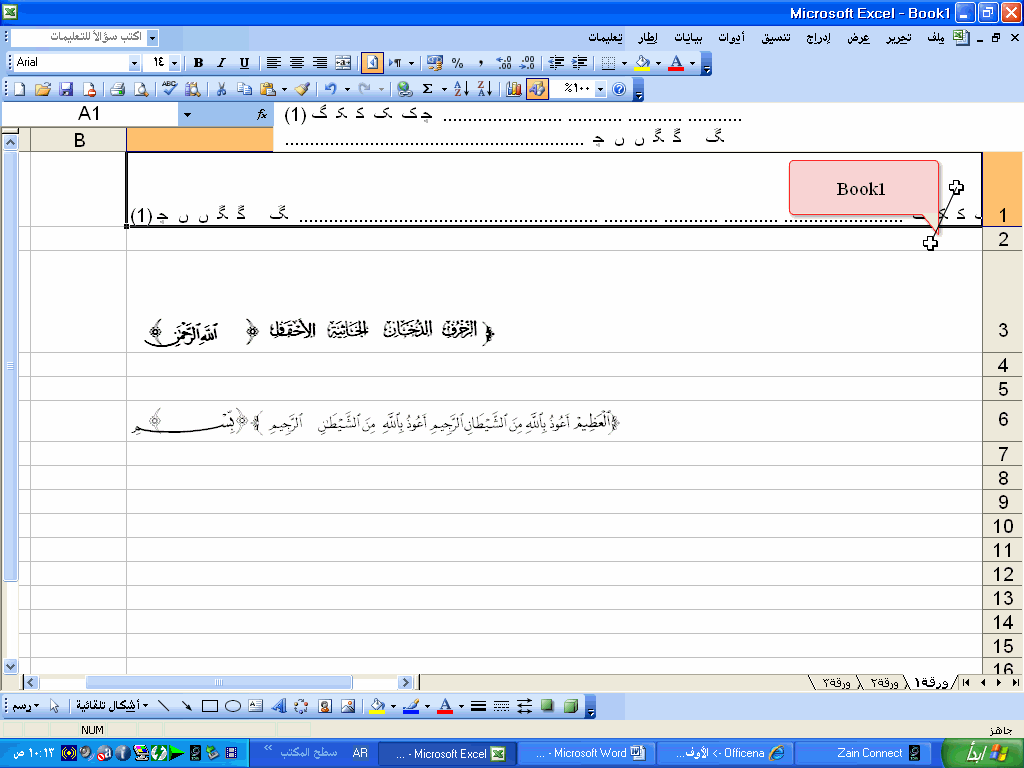The width and height of the screenshot is (1024, 768).
Task: Align text left
Action: point(274,63)
